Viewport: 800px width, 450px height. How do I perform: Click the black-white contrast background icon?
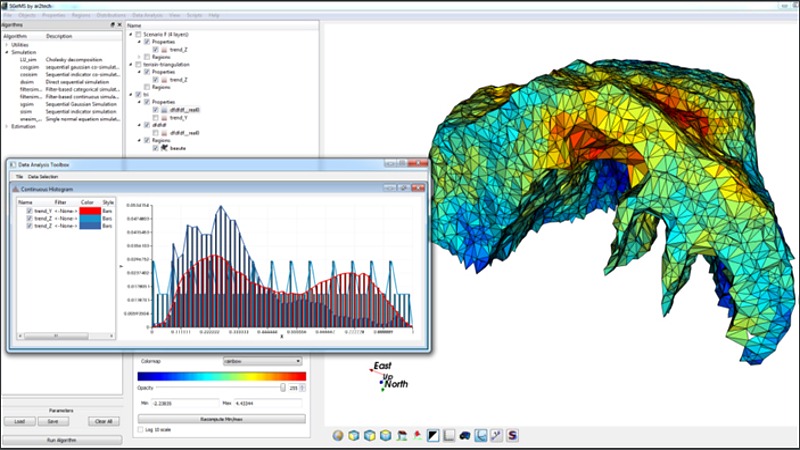point(433,435)
